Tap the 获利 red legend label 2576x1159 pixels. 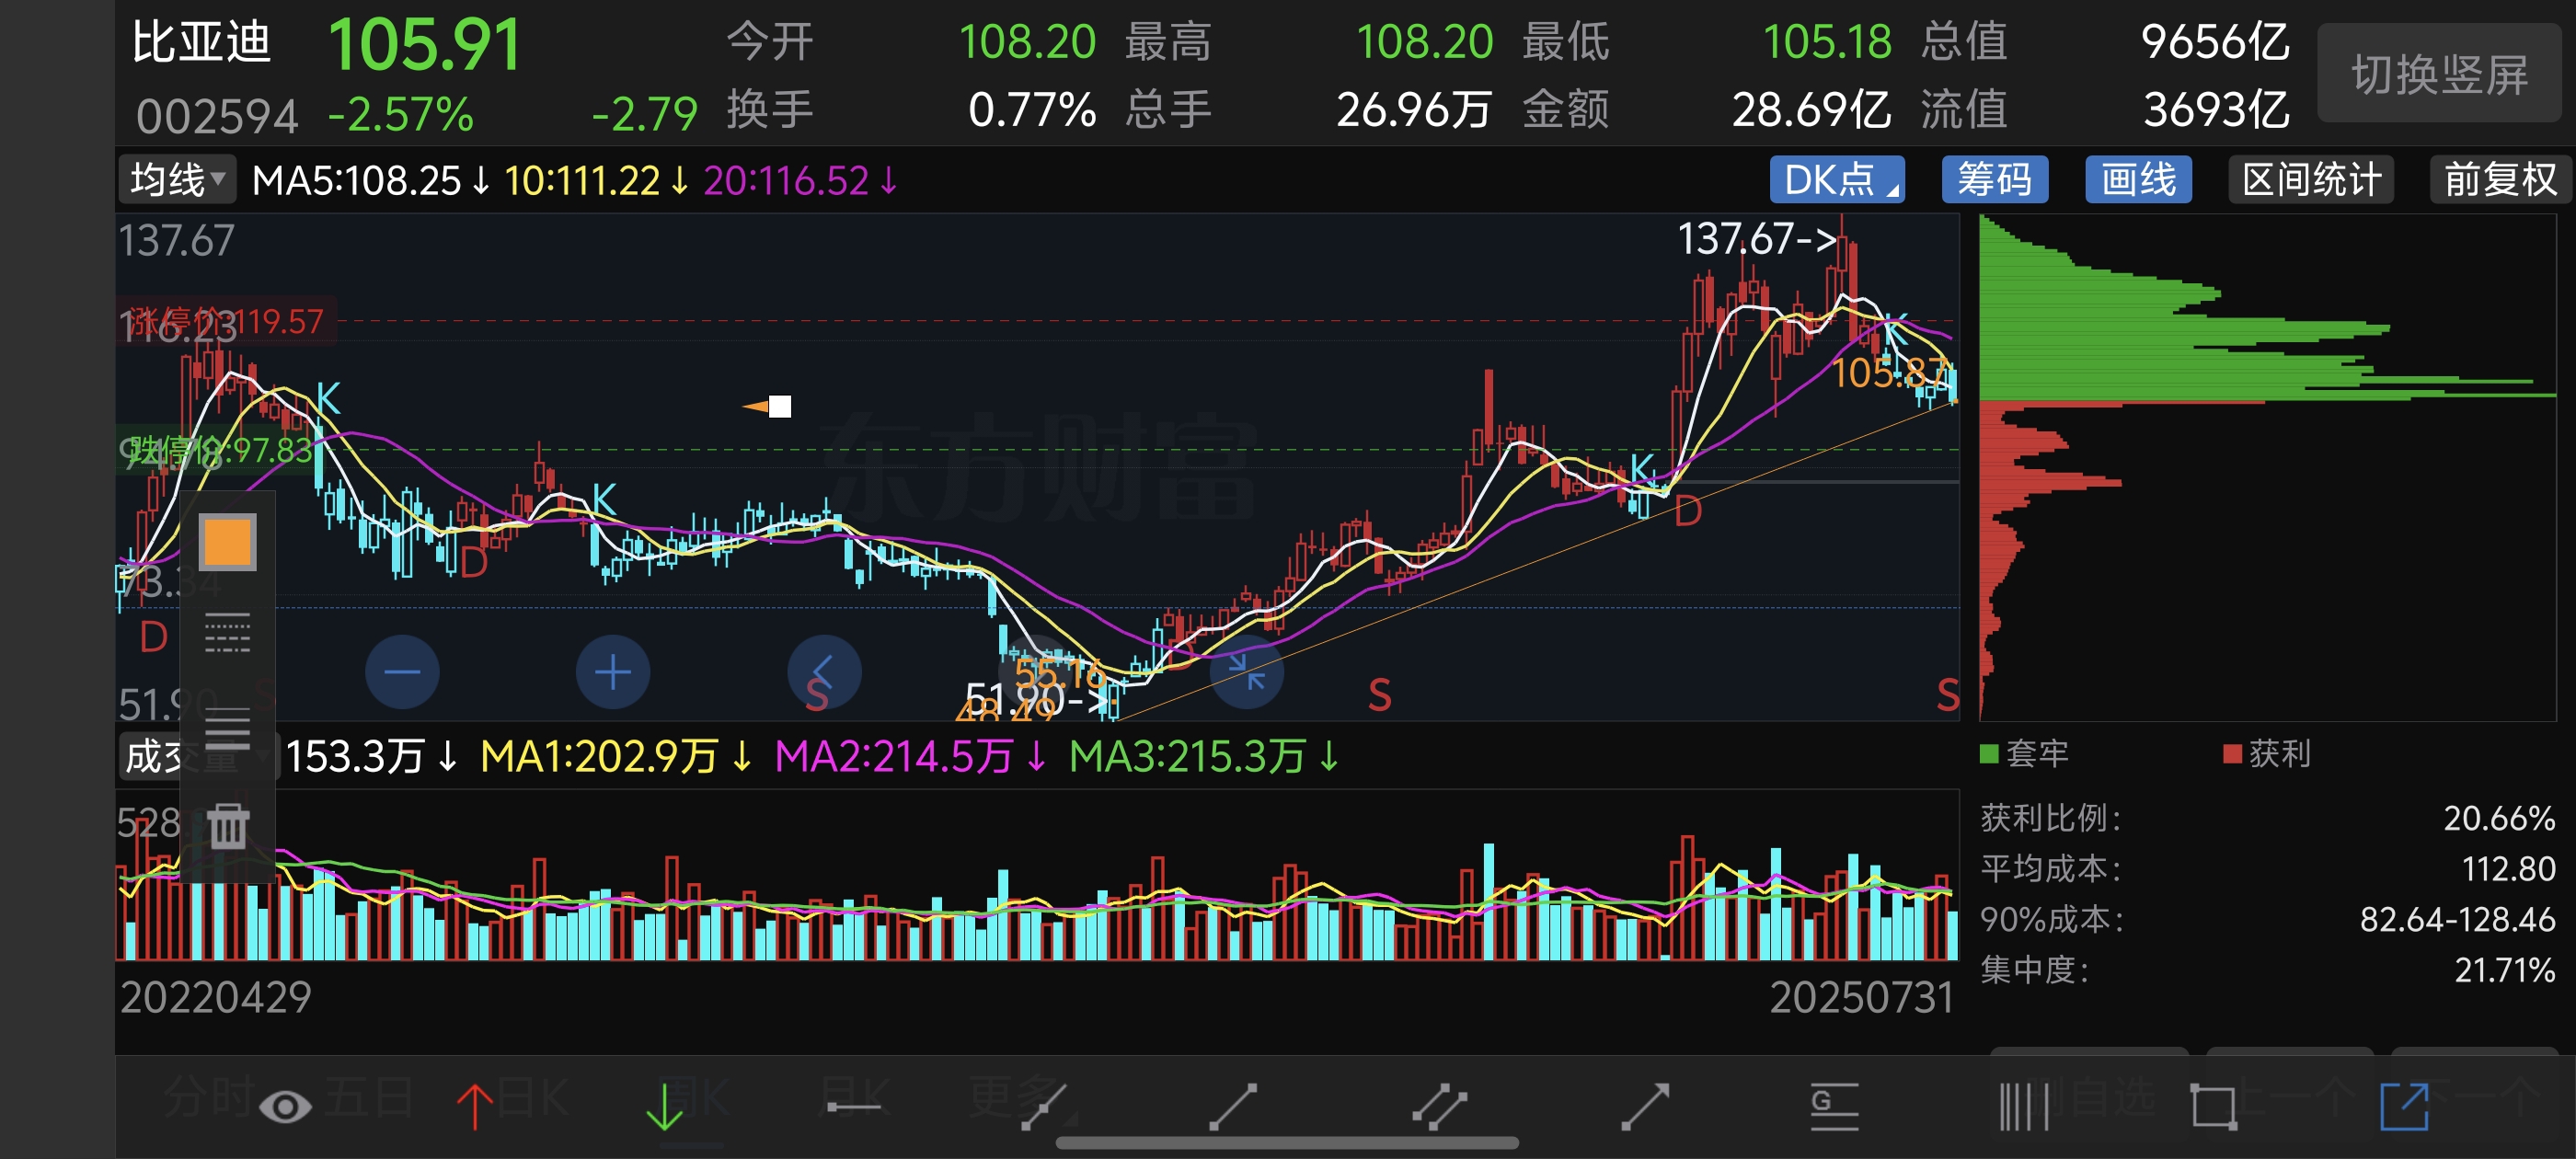tap(2267, 753)
